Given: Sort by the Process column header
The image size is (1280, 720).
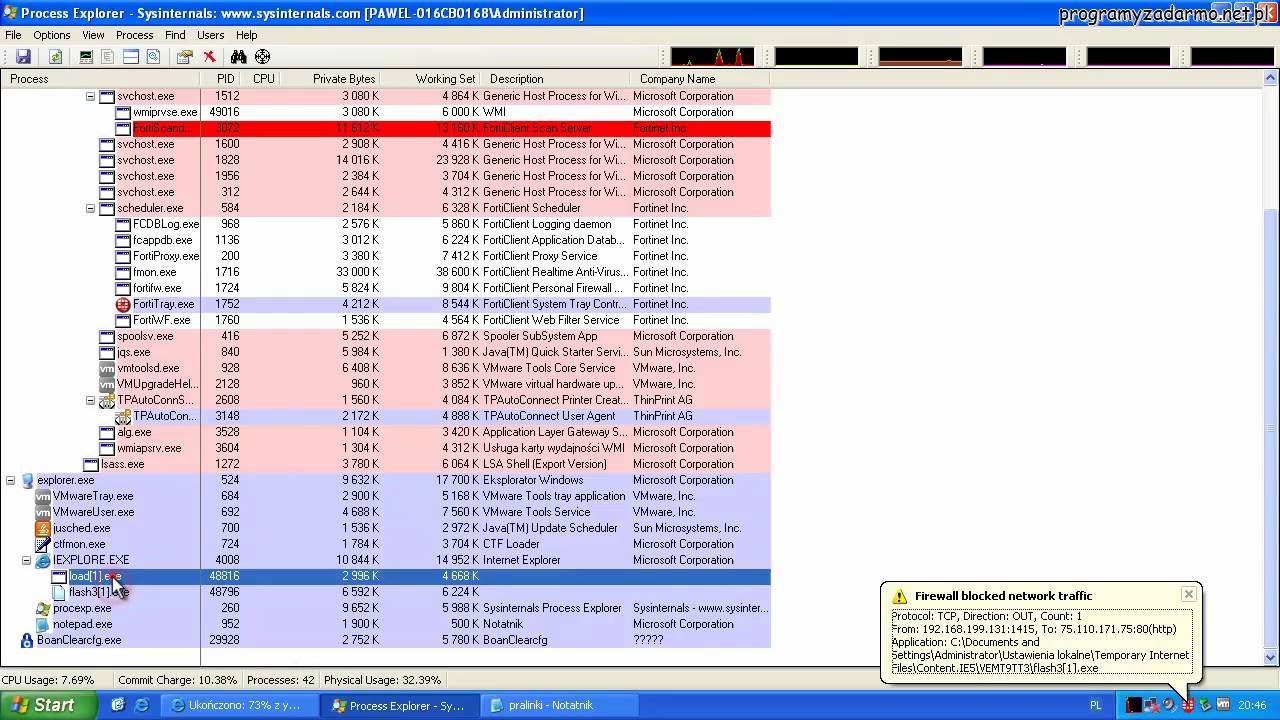Looking at the screenshot, I should pyautogui.click(x=100, y=79).
